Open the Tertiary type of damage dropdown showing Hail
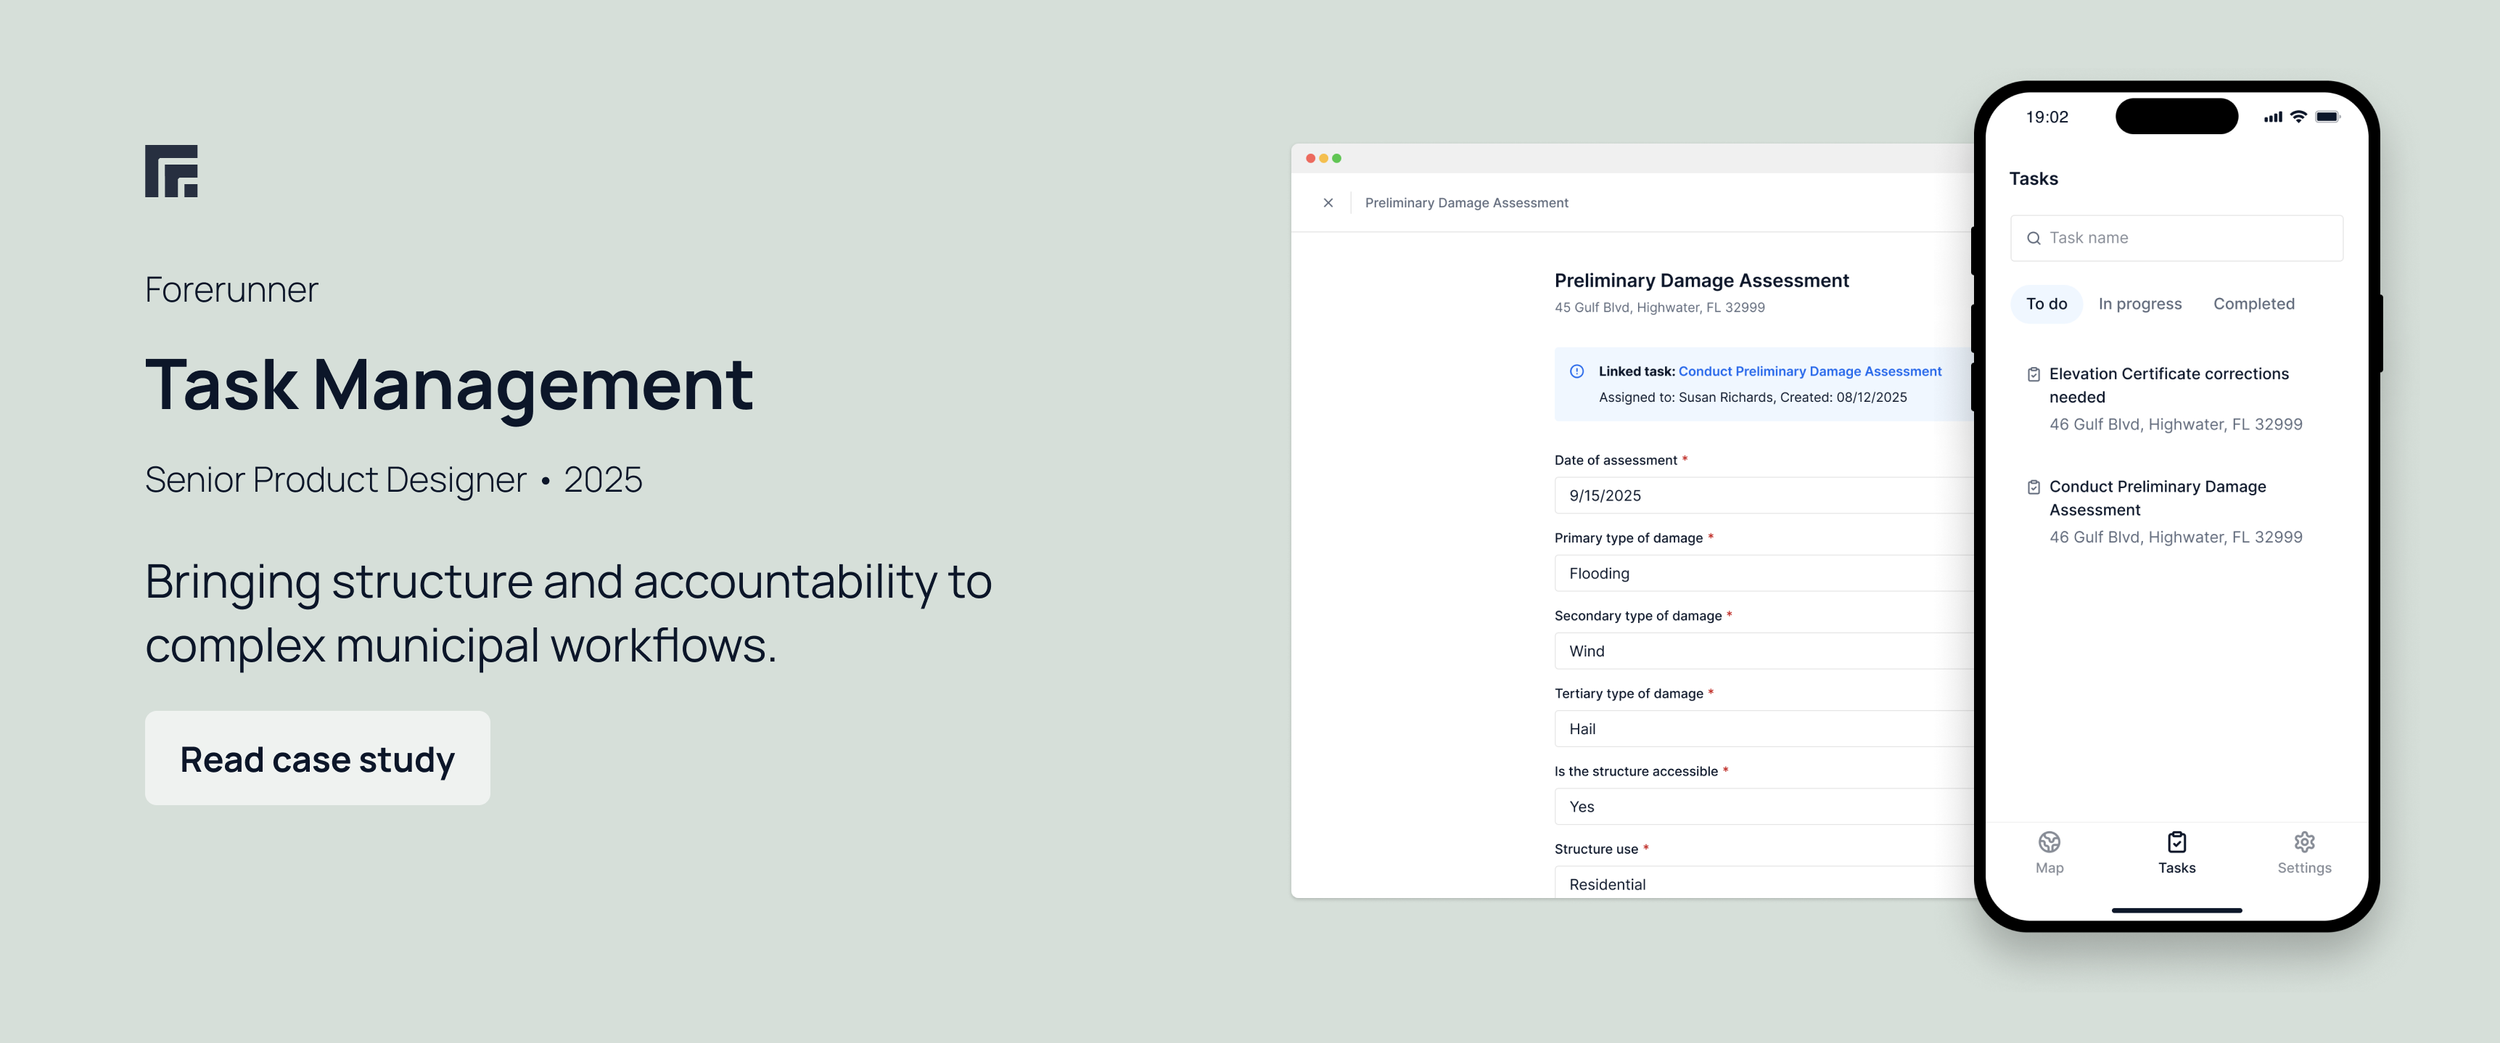The image size is (2500, 1043). [1764, 729]
